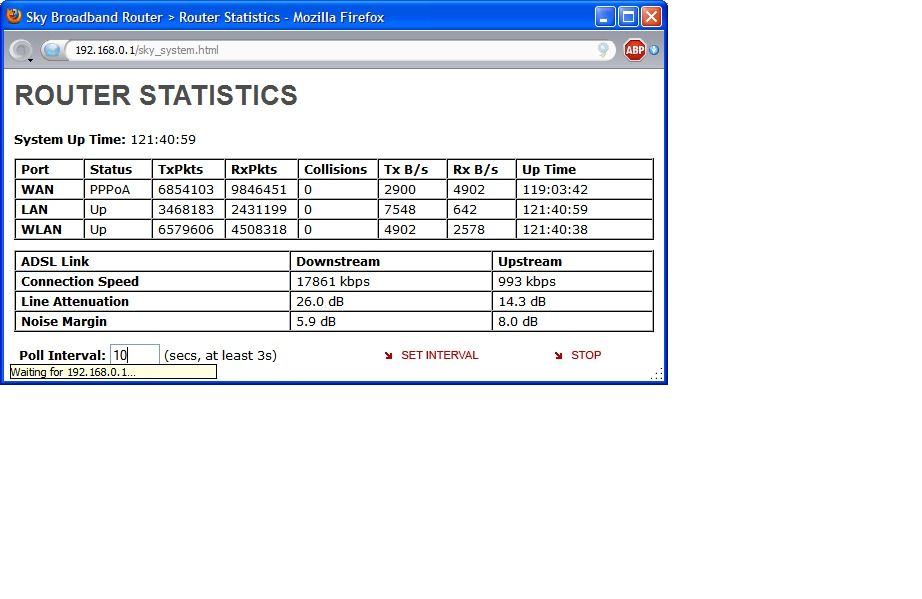The height and width of the screenshot is (599, 922).
Task: Click the icon at the address bar's right end
Action: click(603, 50)
